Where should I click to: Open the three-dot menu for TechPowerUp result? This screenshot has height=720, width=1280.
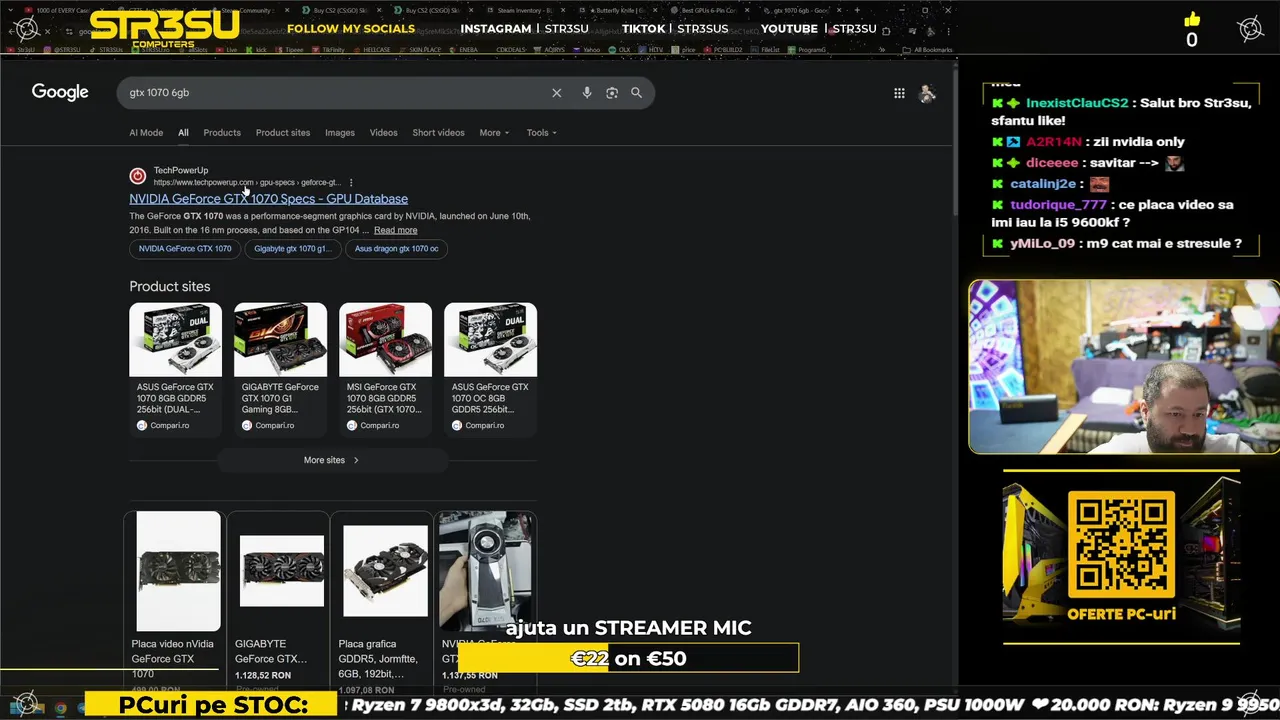tap(351, 183)
